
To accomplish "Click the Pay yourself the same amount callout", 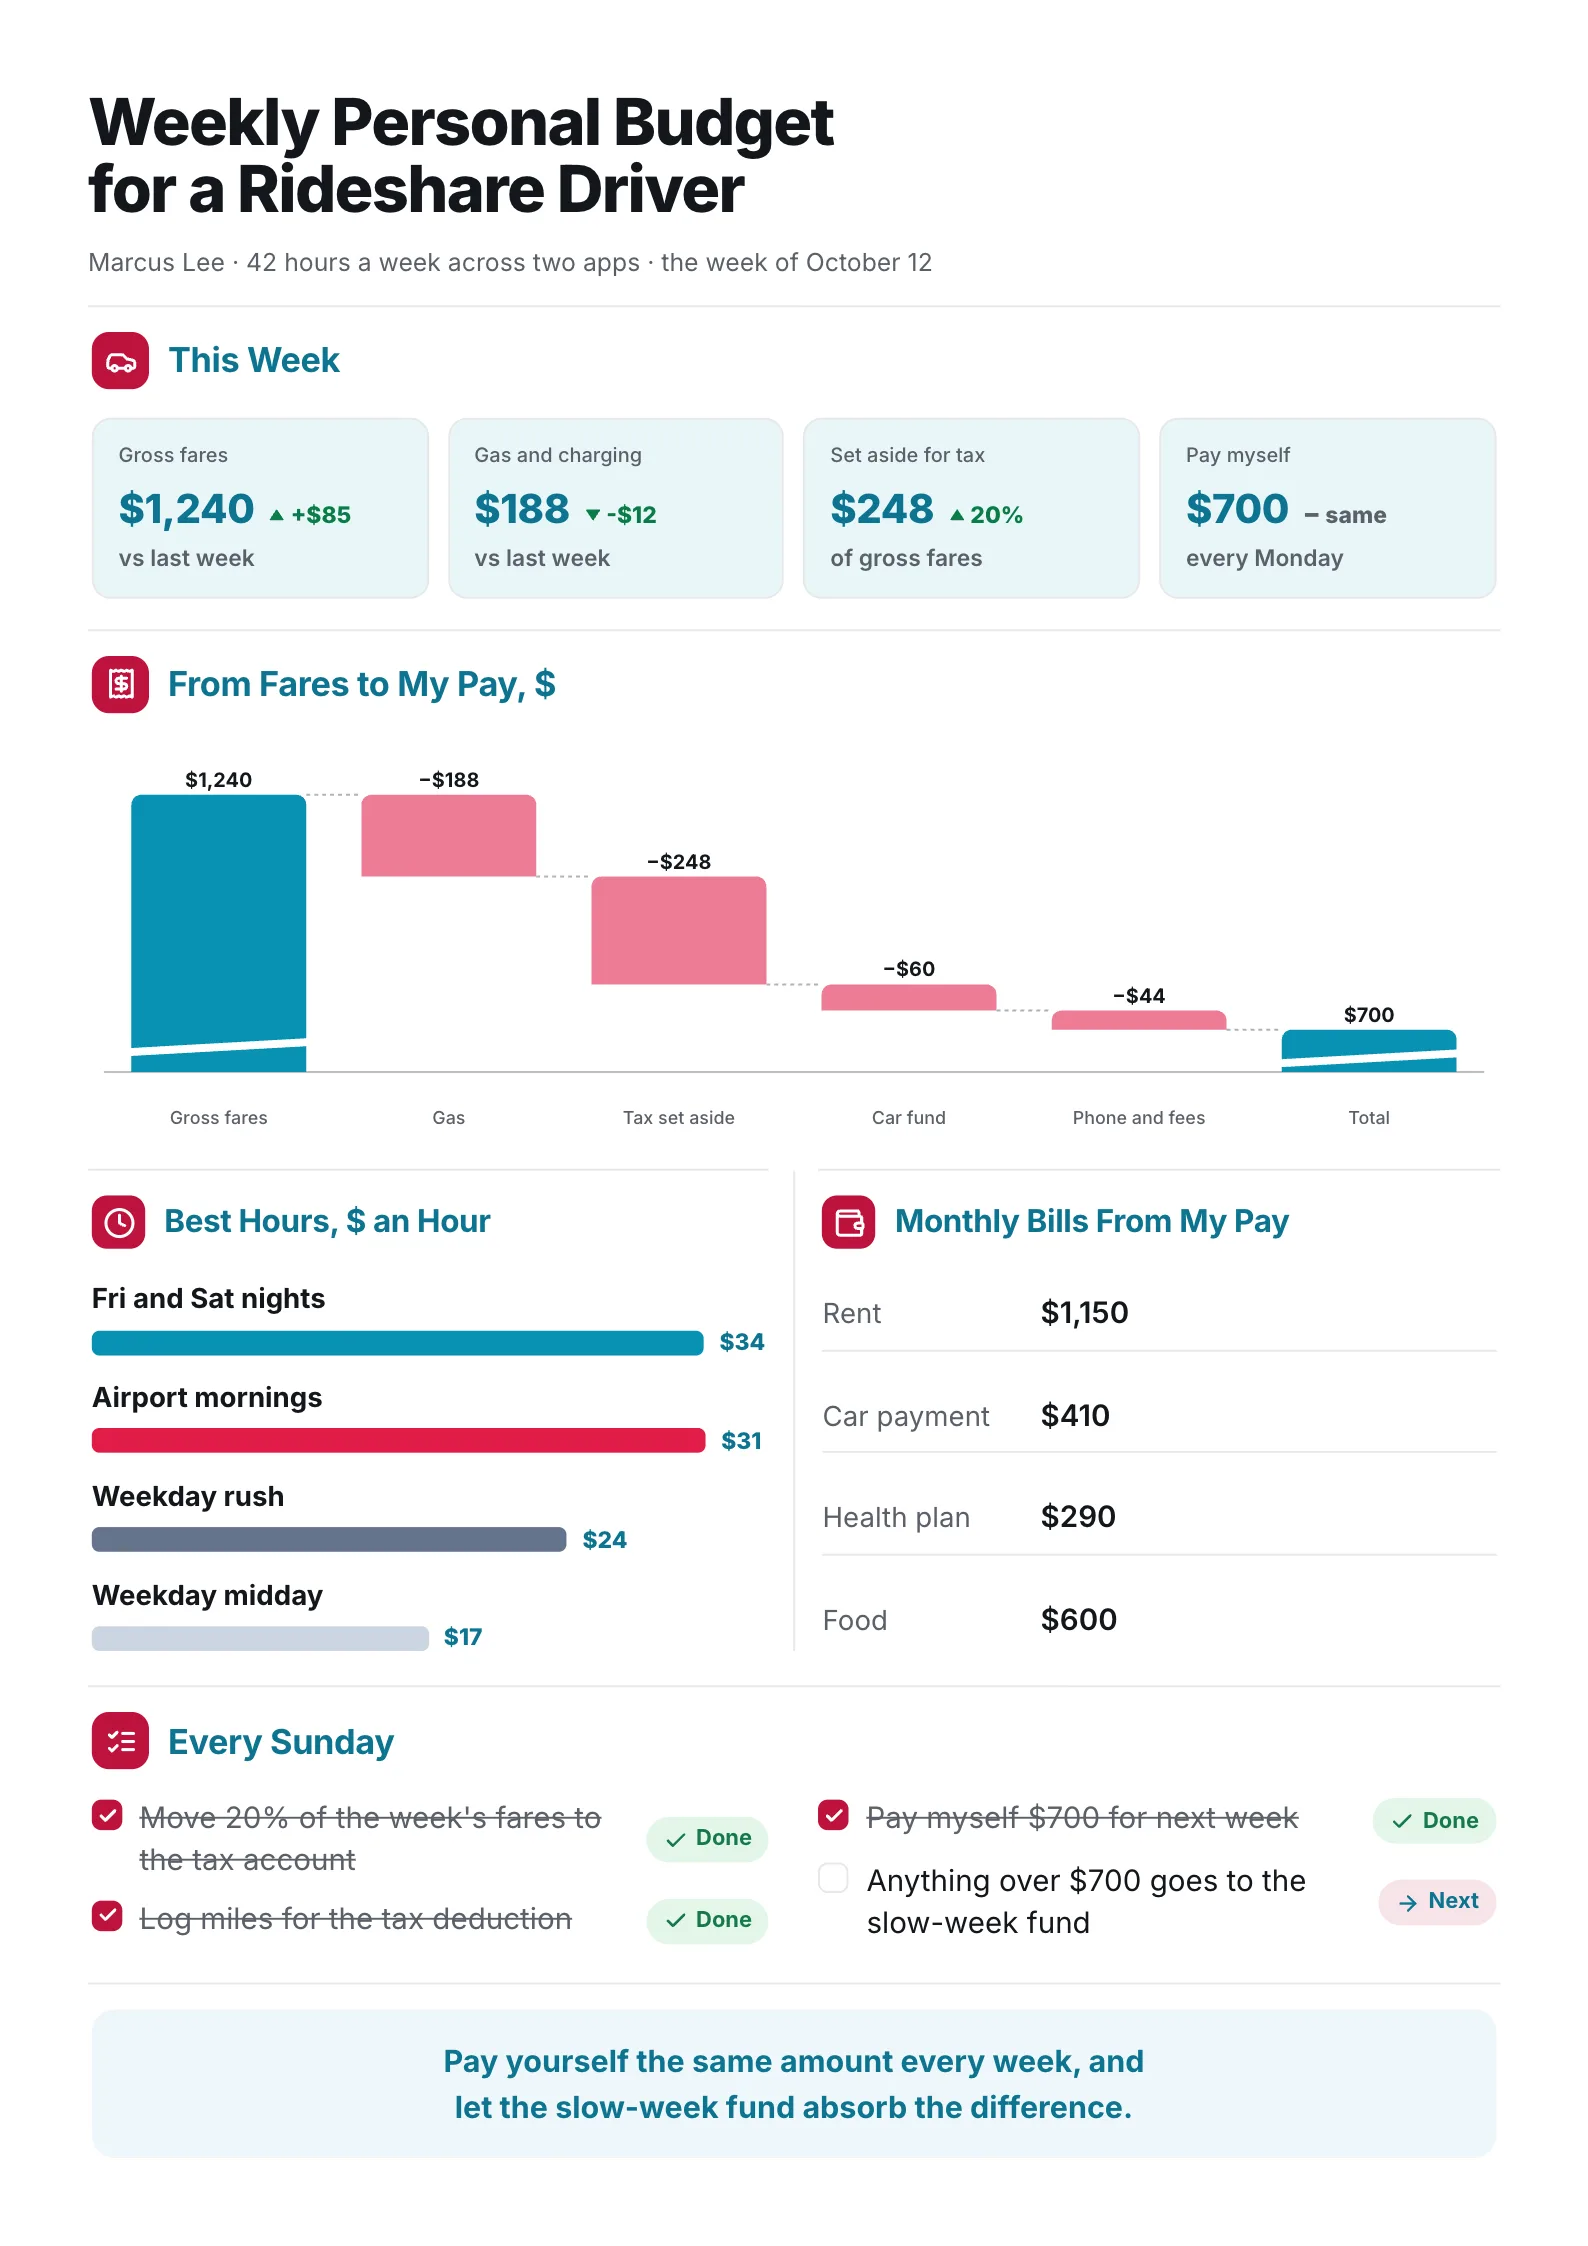I will [794, 2084].
